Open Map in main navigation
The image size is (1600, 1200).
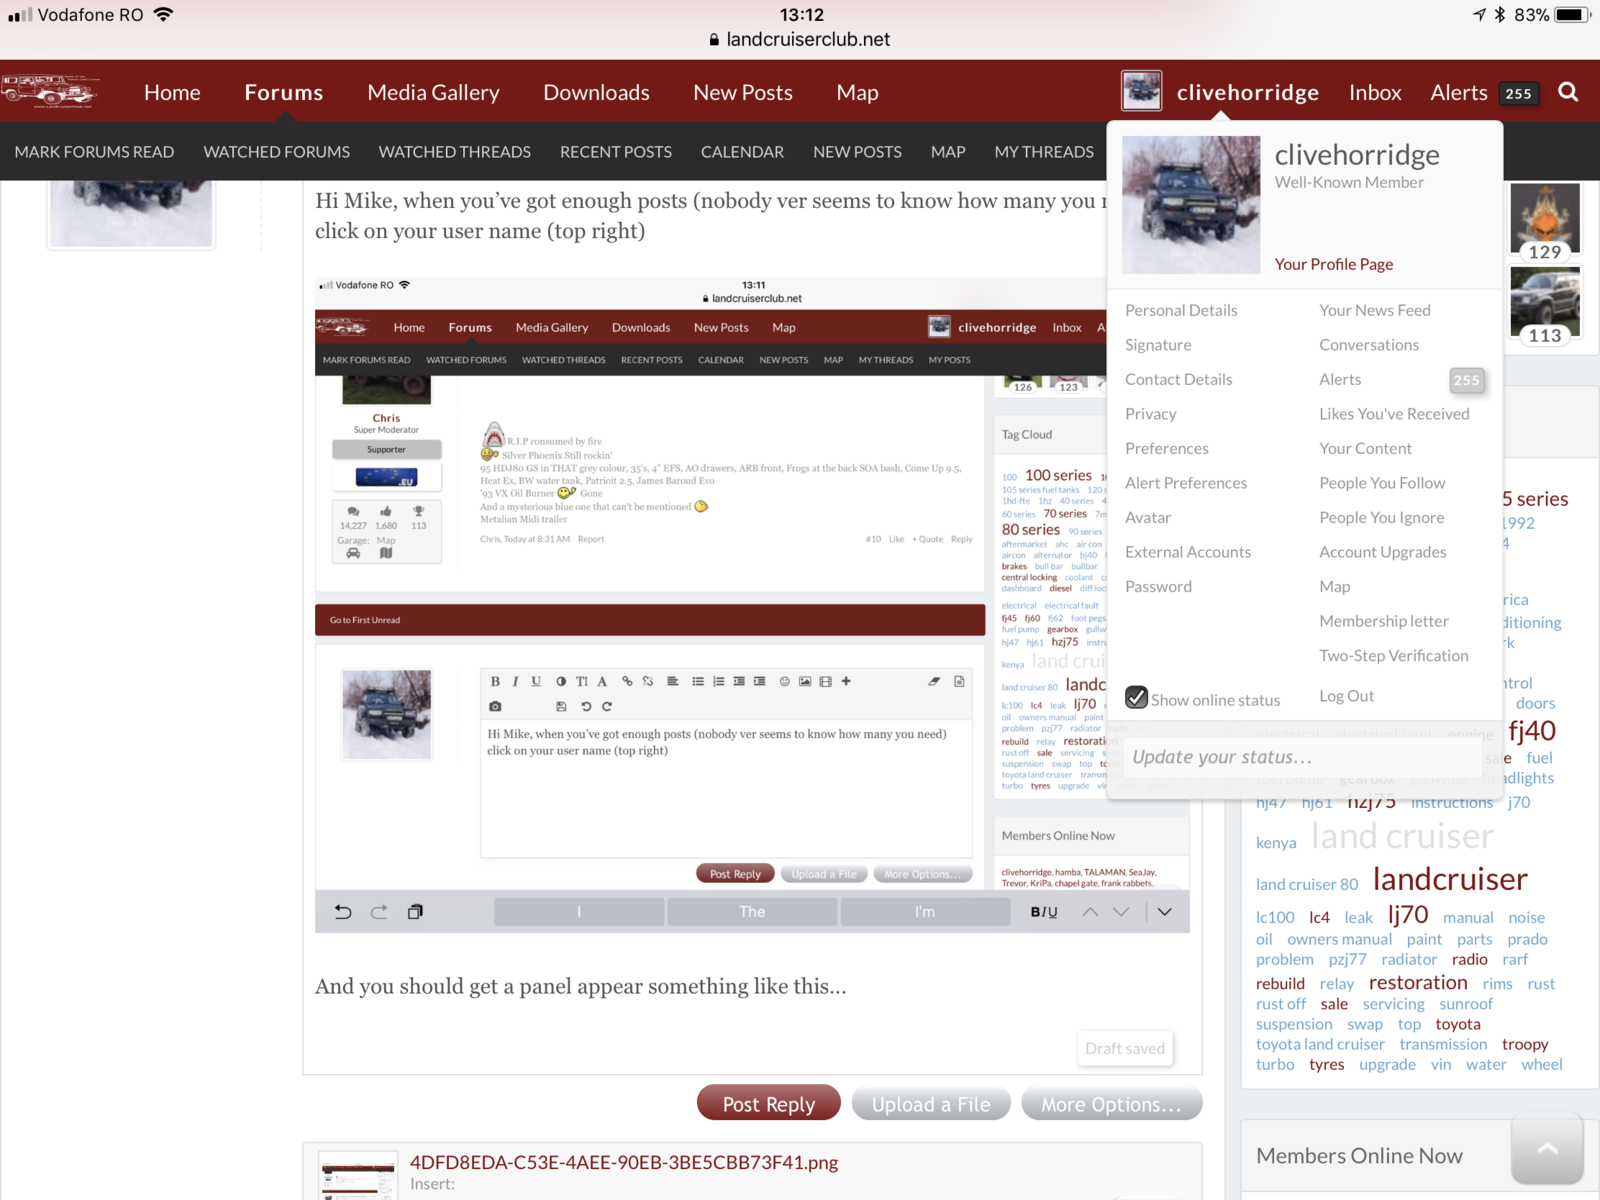(857, 92)
